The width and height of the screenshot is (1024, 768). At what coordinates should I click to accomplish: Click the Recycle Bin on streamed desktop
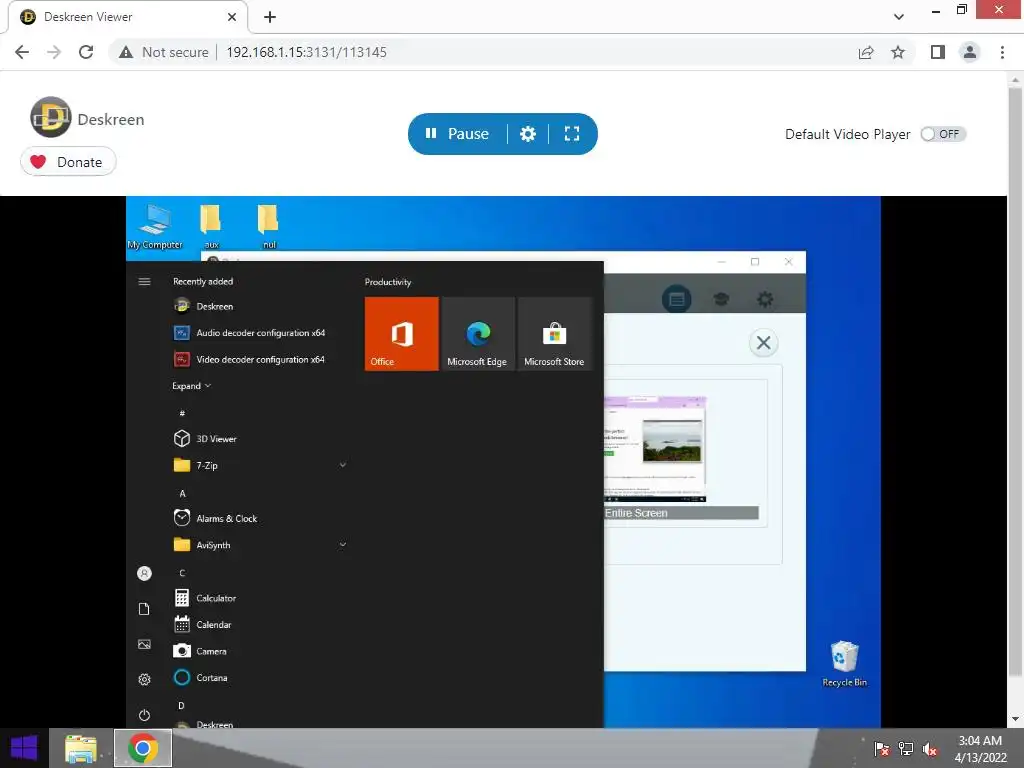point(844,664)
